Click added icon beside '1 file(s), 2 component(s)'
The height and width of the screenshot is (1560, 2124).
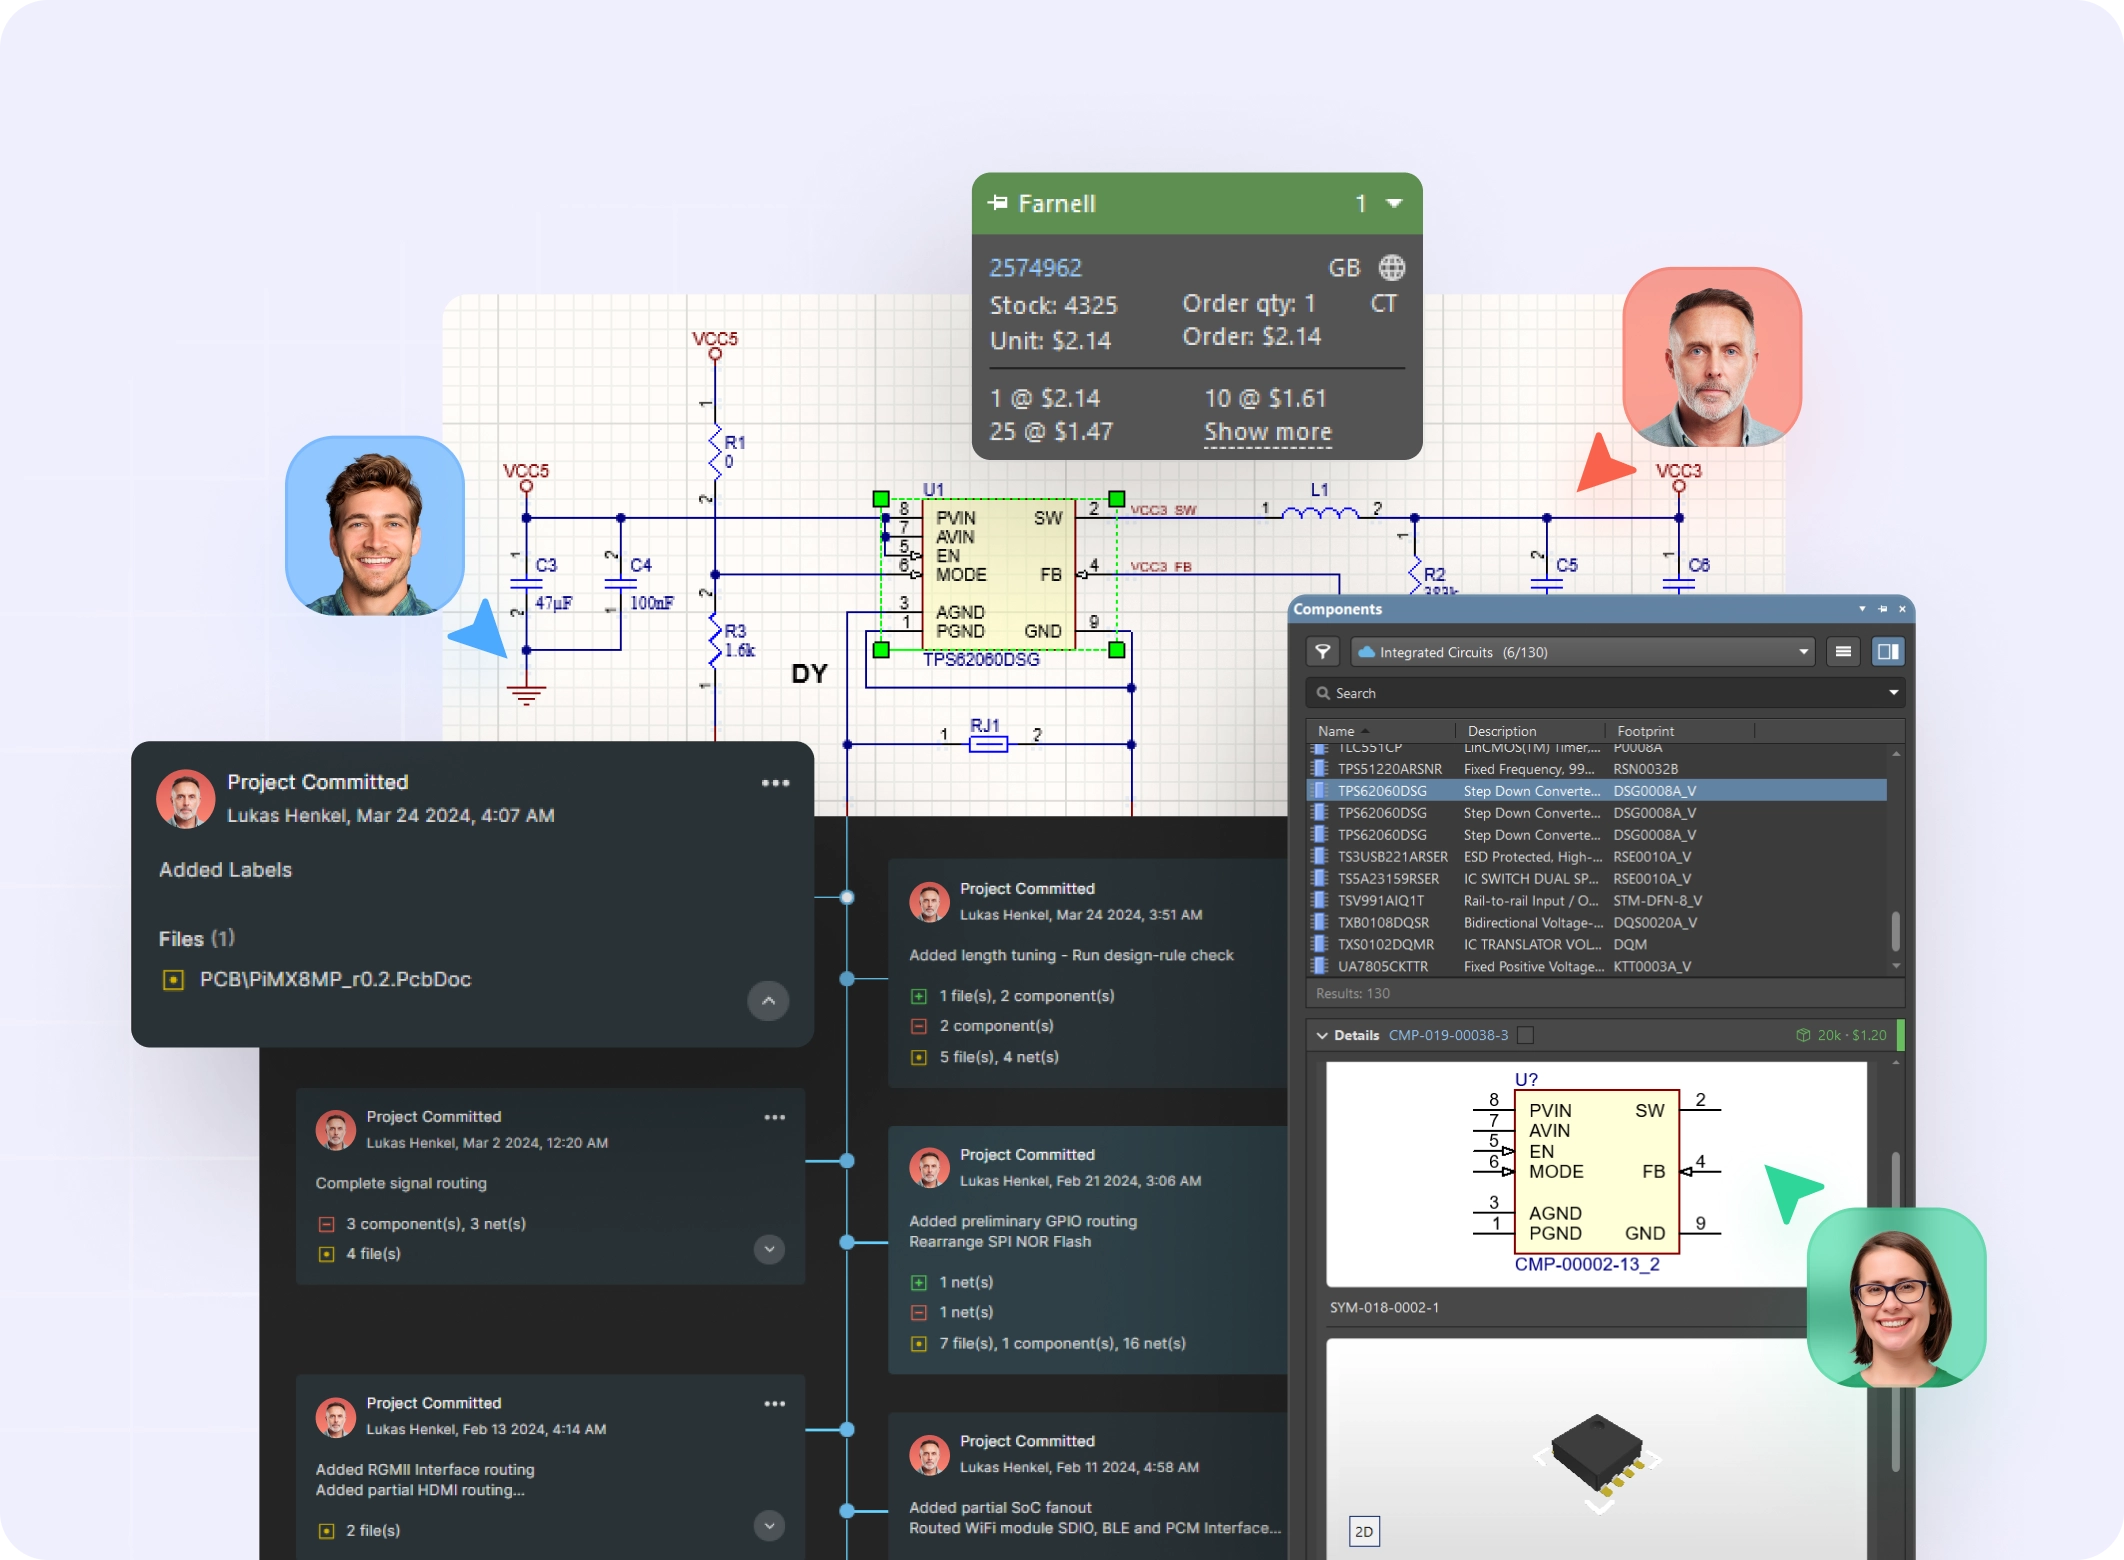coord(919,996)
